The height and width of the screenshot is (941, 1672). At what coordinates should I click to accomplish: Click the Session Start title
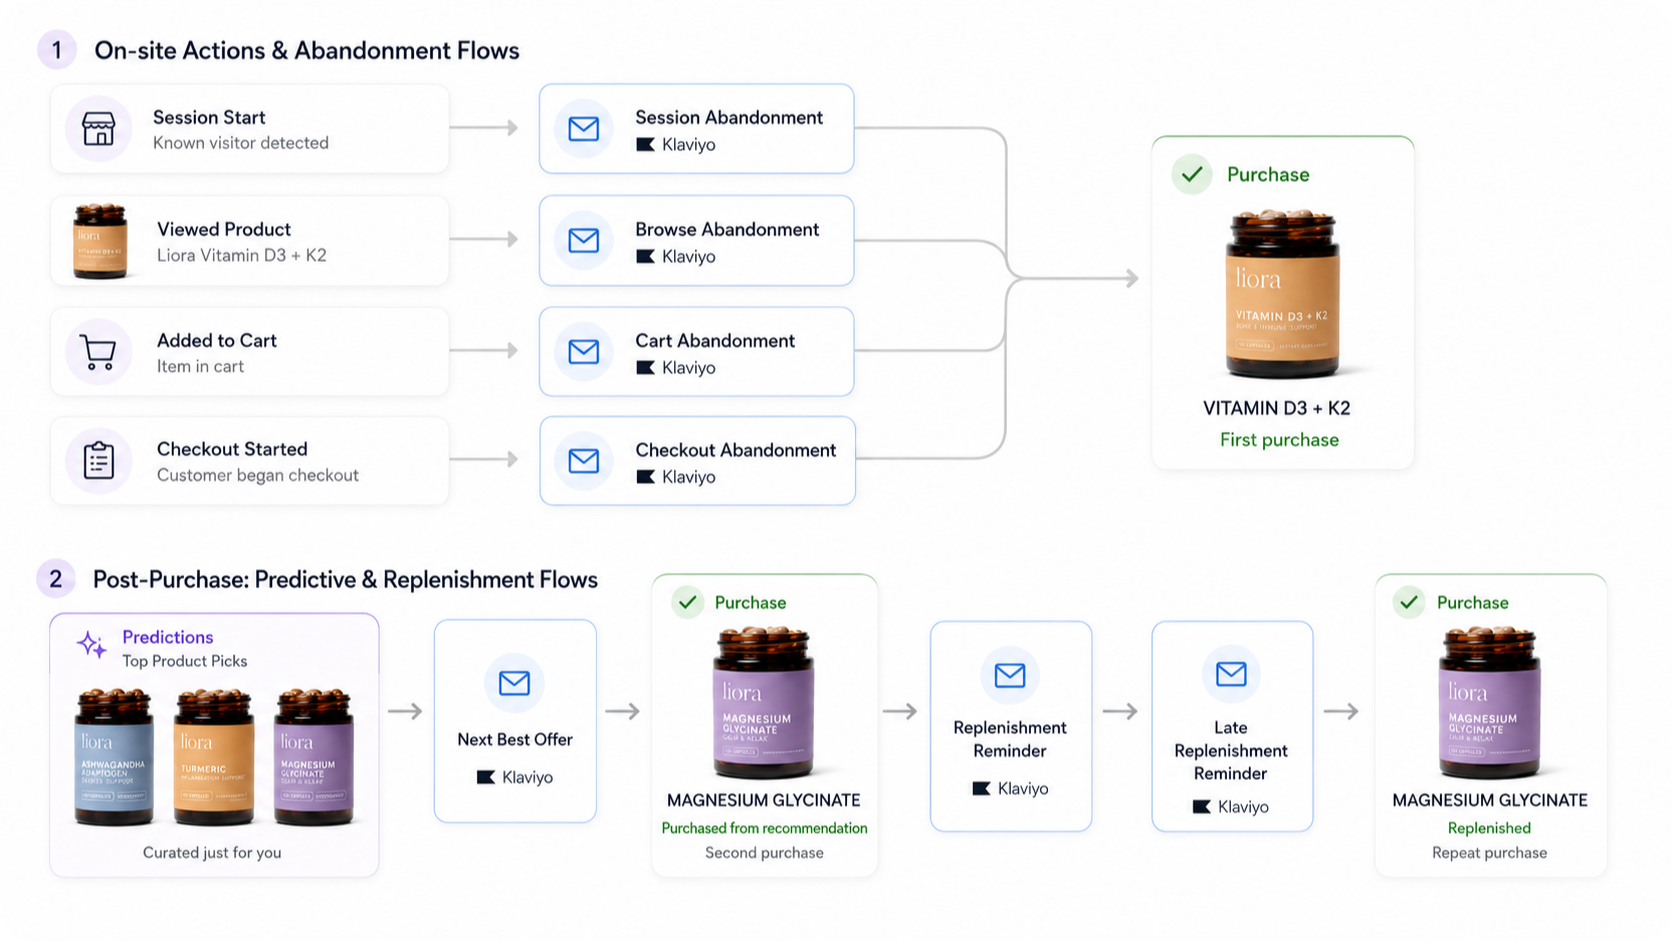209,117
